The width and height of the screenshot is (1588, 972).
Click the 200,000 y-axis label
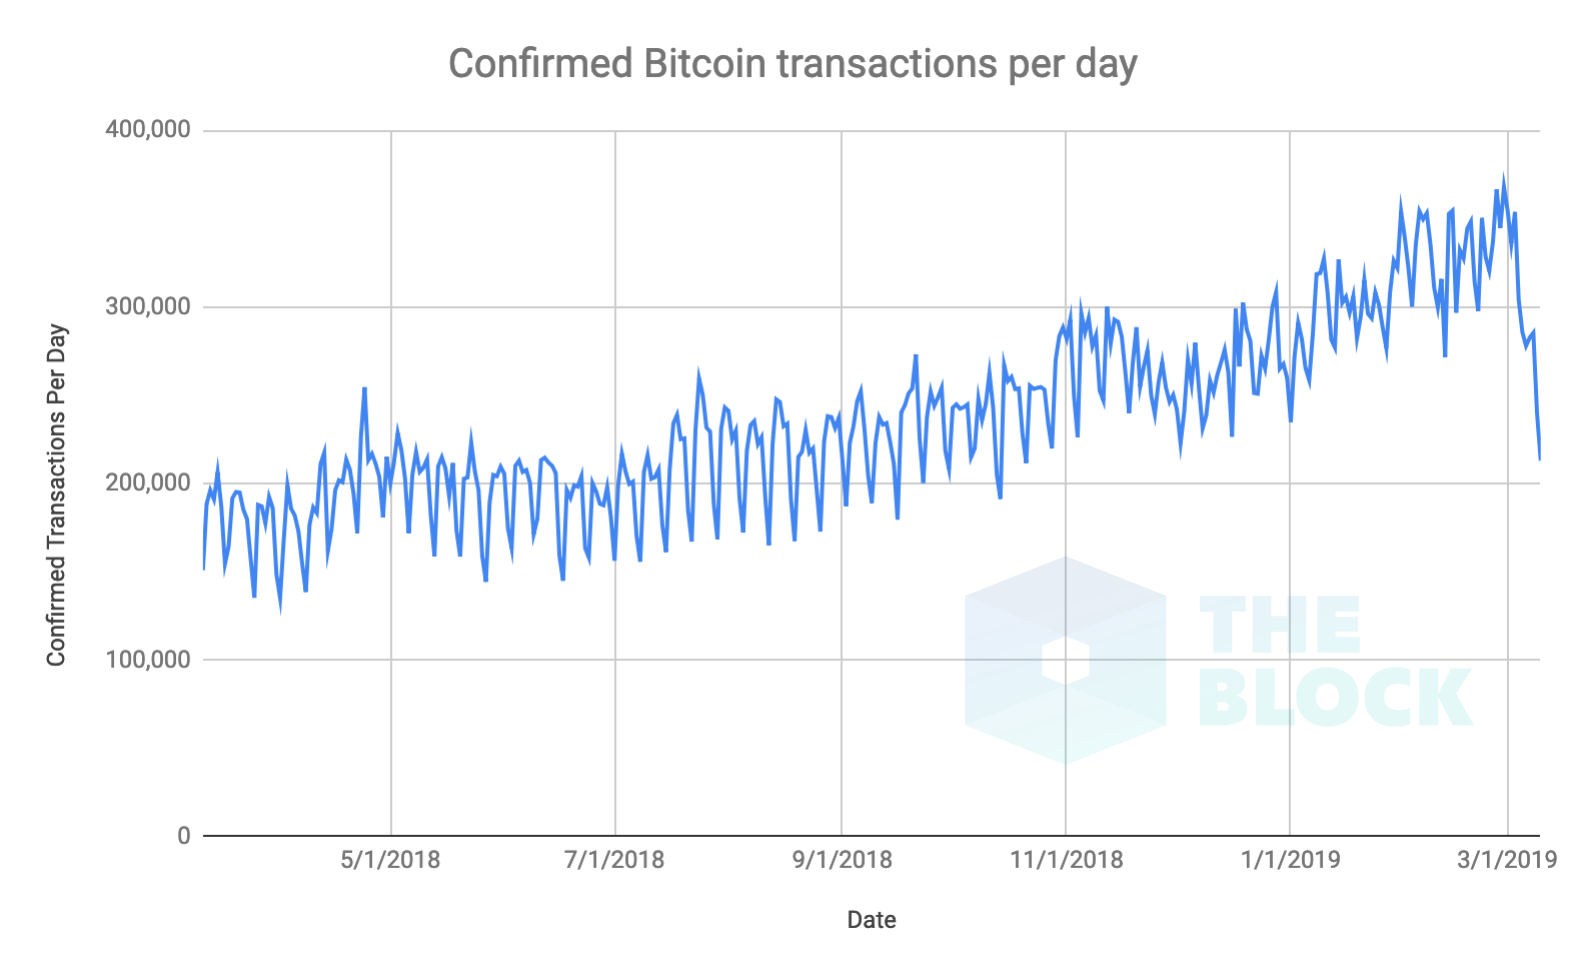148,483
